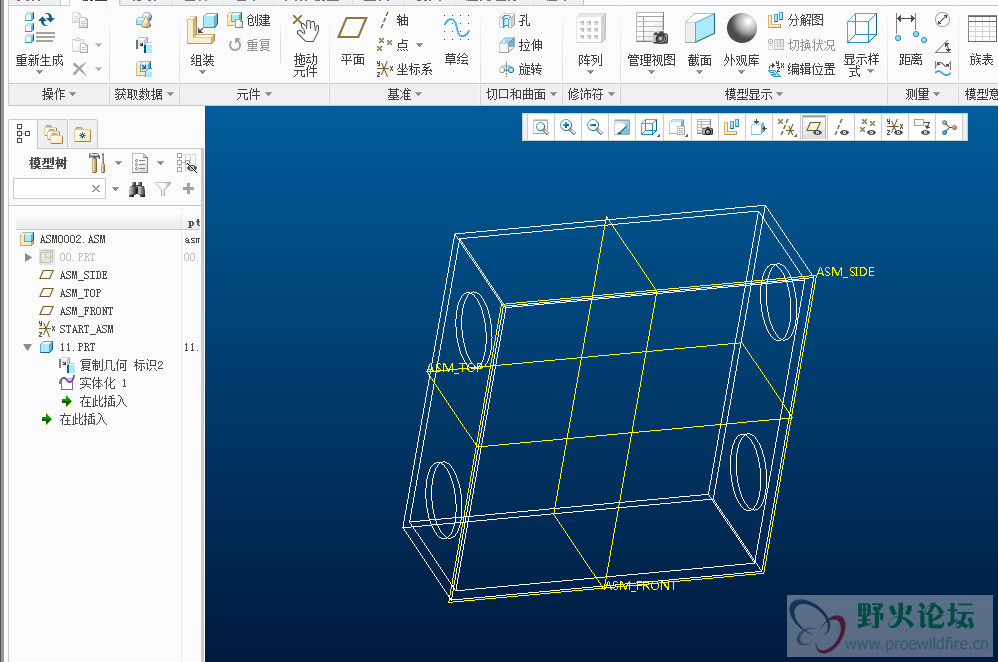This screenshot has width=998, height=662.
Task: Click the 拉伸 extrude tool
Action: coord(521,45)
